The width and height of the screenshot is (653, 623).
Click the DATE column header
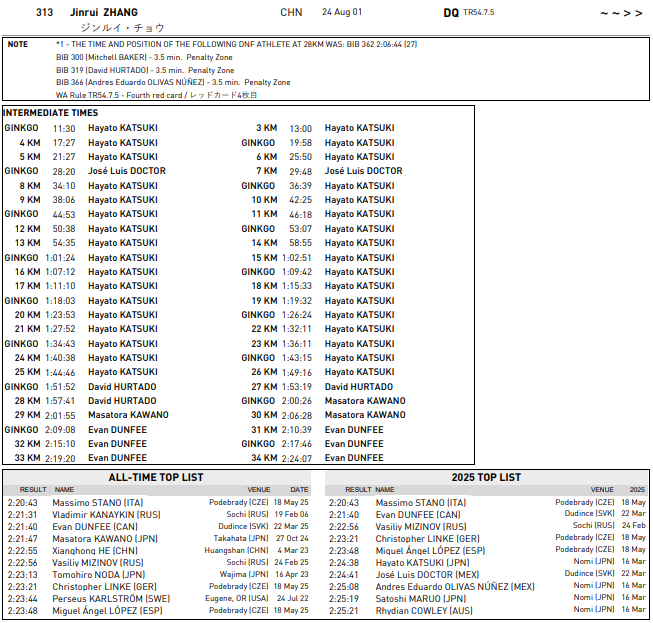click(299, 490)
